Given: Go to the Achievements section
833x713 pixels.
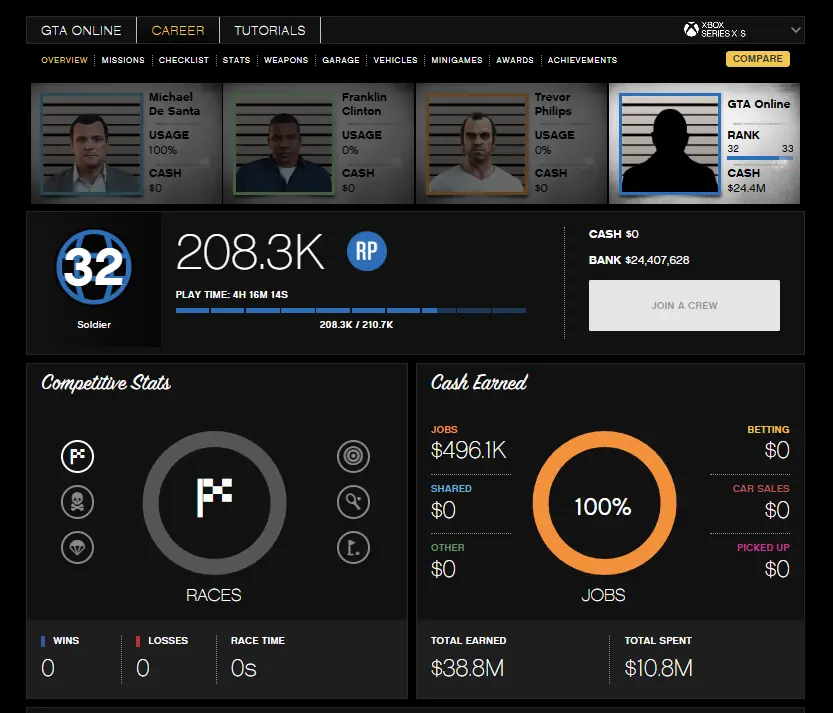Looking at the screenshot, I should pos(582,60).
